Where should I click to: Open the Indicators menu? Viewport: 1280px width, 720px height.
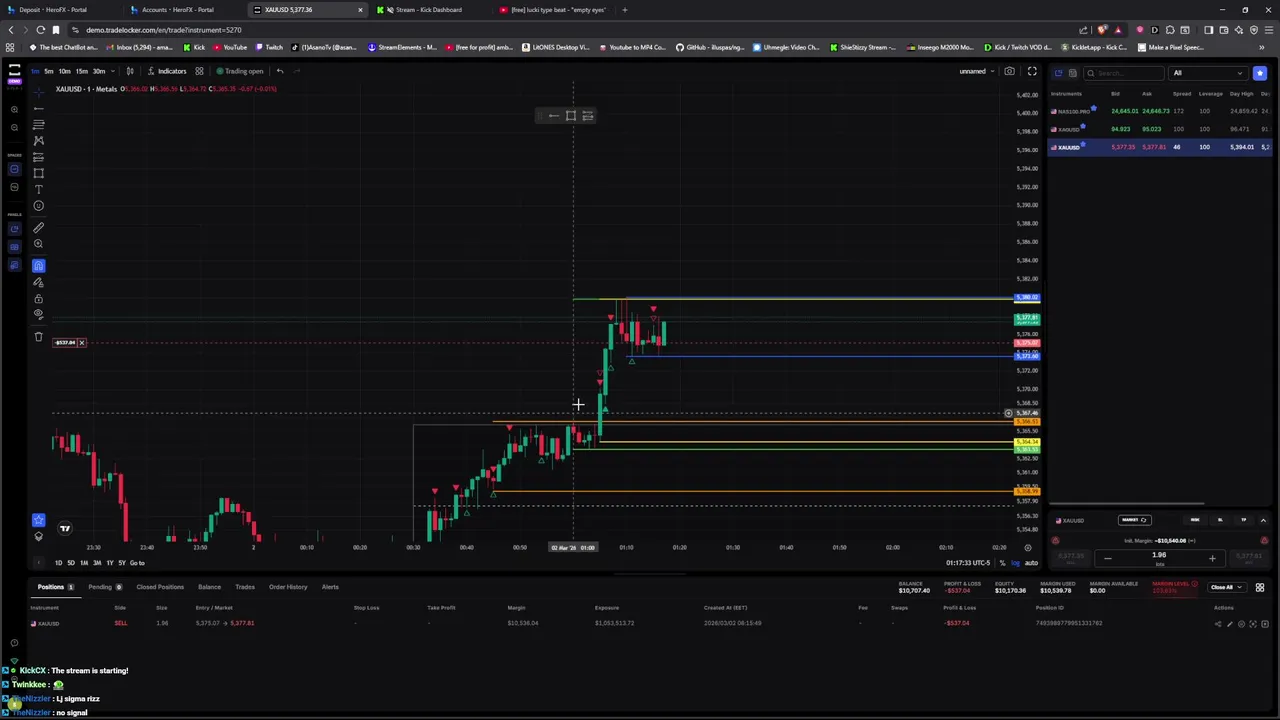166,71
